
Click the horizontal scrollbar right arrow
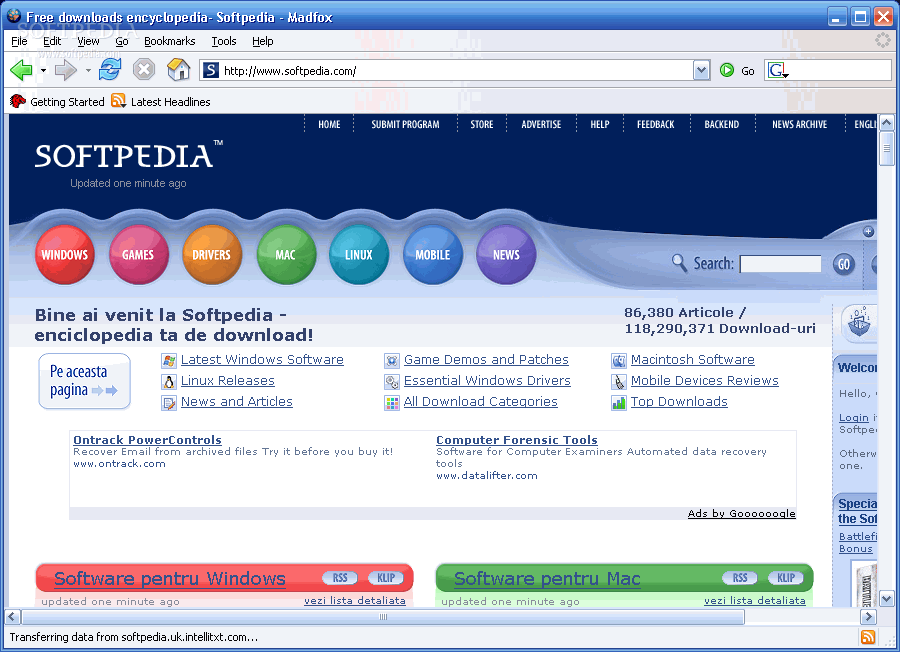tap(868, 617)
